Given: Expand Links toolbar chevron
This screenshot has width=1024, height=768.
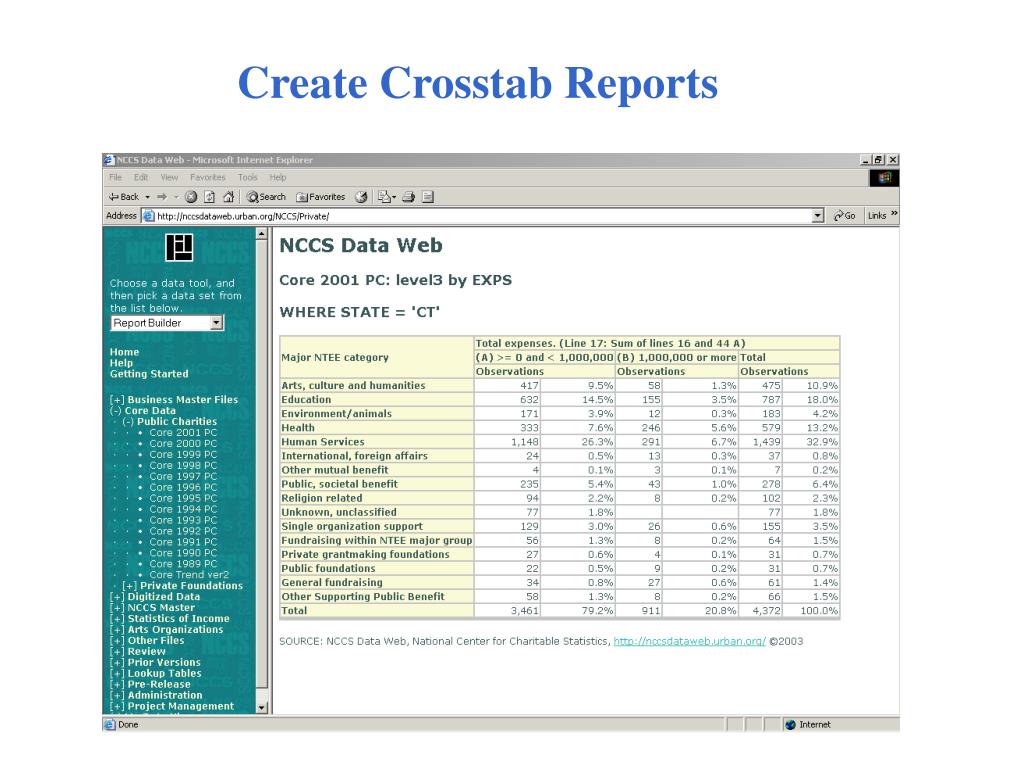Looking at the screenshot, I should (894, 214).
